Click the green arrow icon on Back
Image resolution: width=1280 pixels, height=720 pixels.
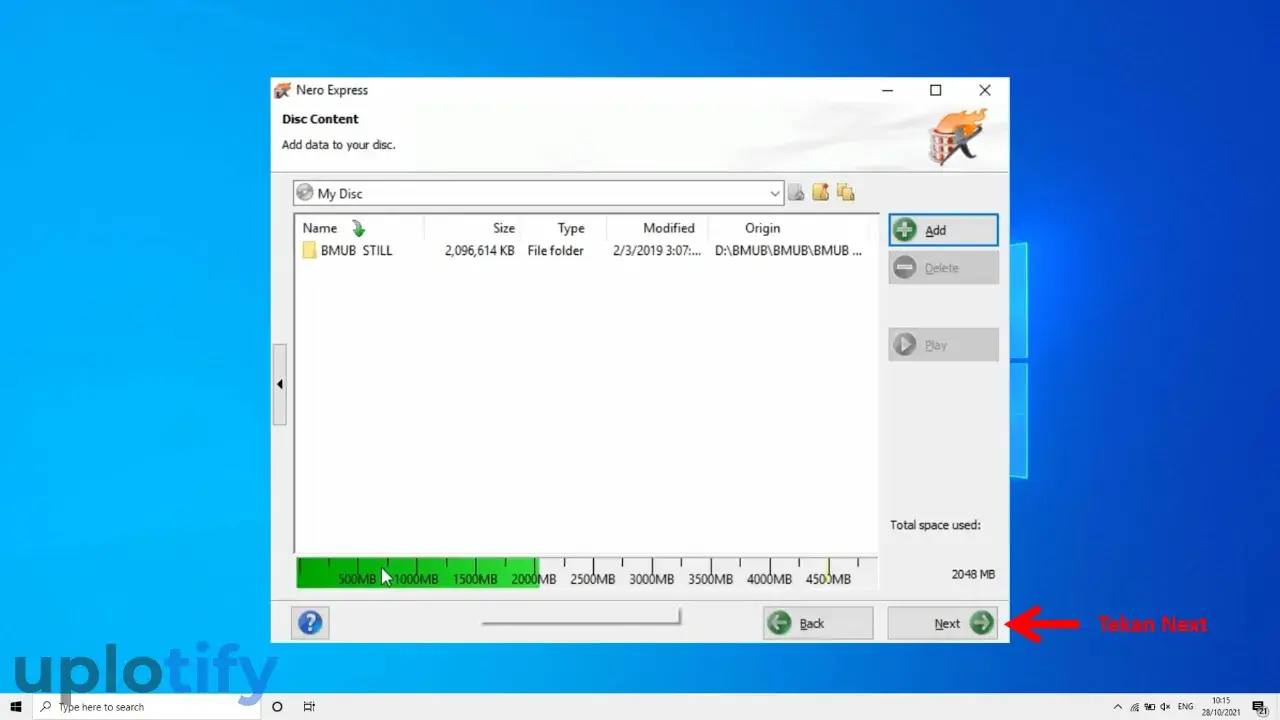tap(780, 624)
